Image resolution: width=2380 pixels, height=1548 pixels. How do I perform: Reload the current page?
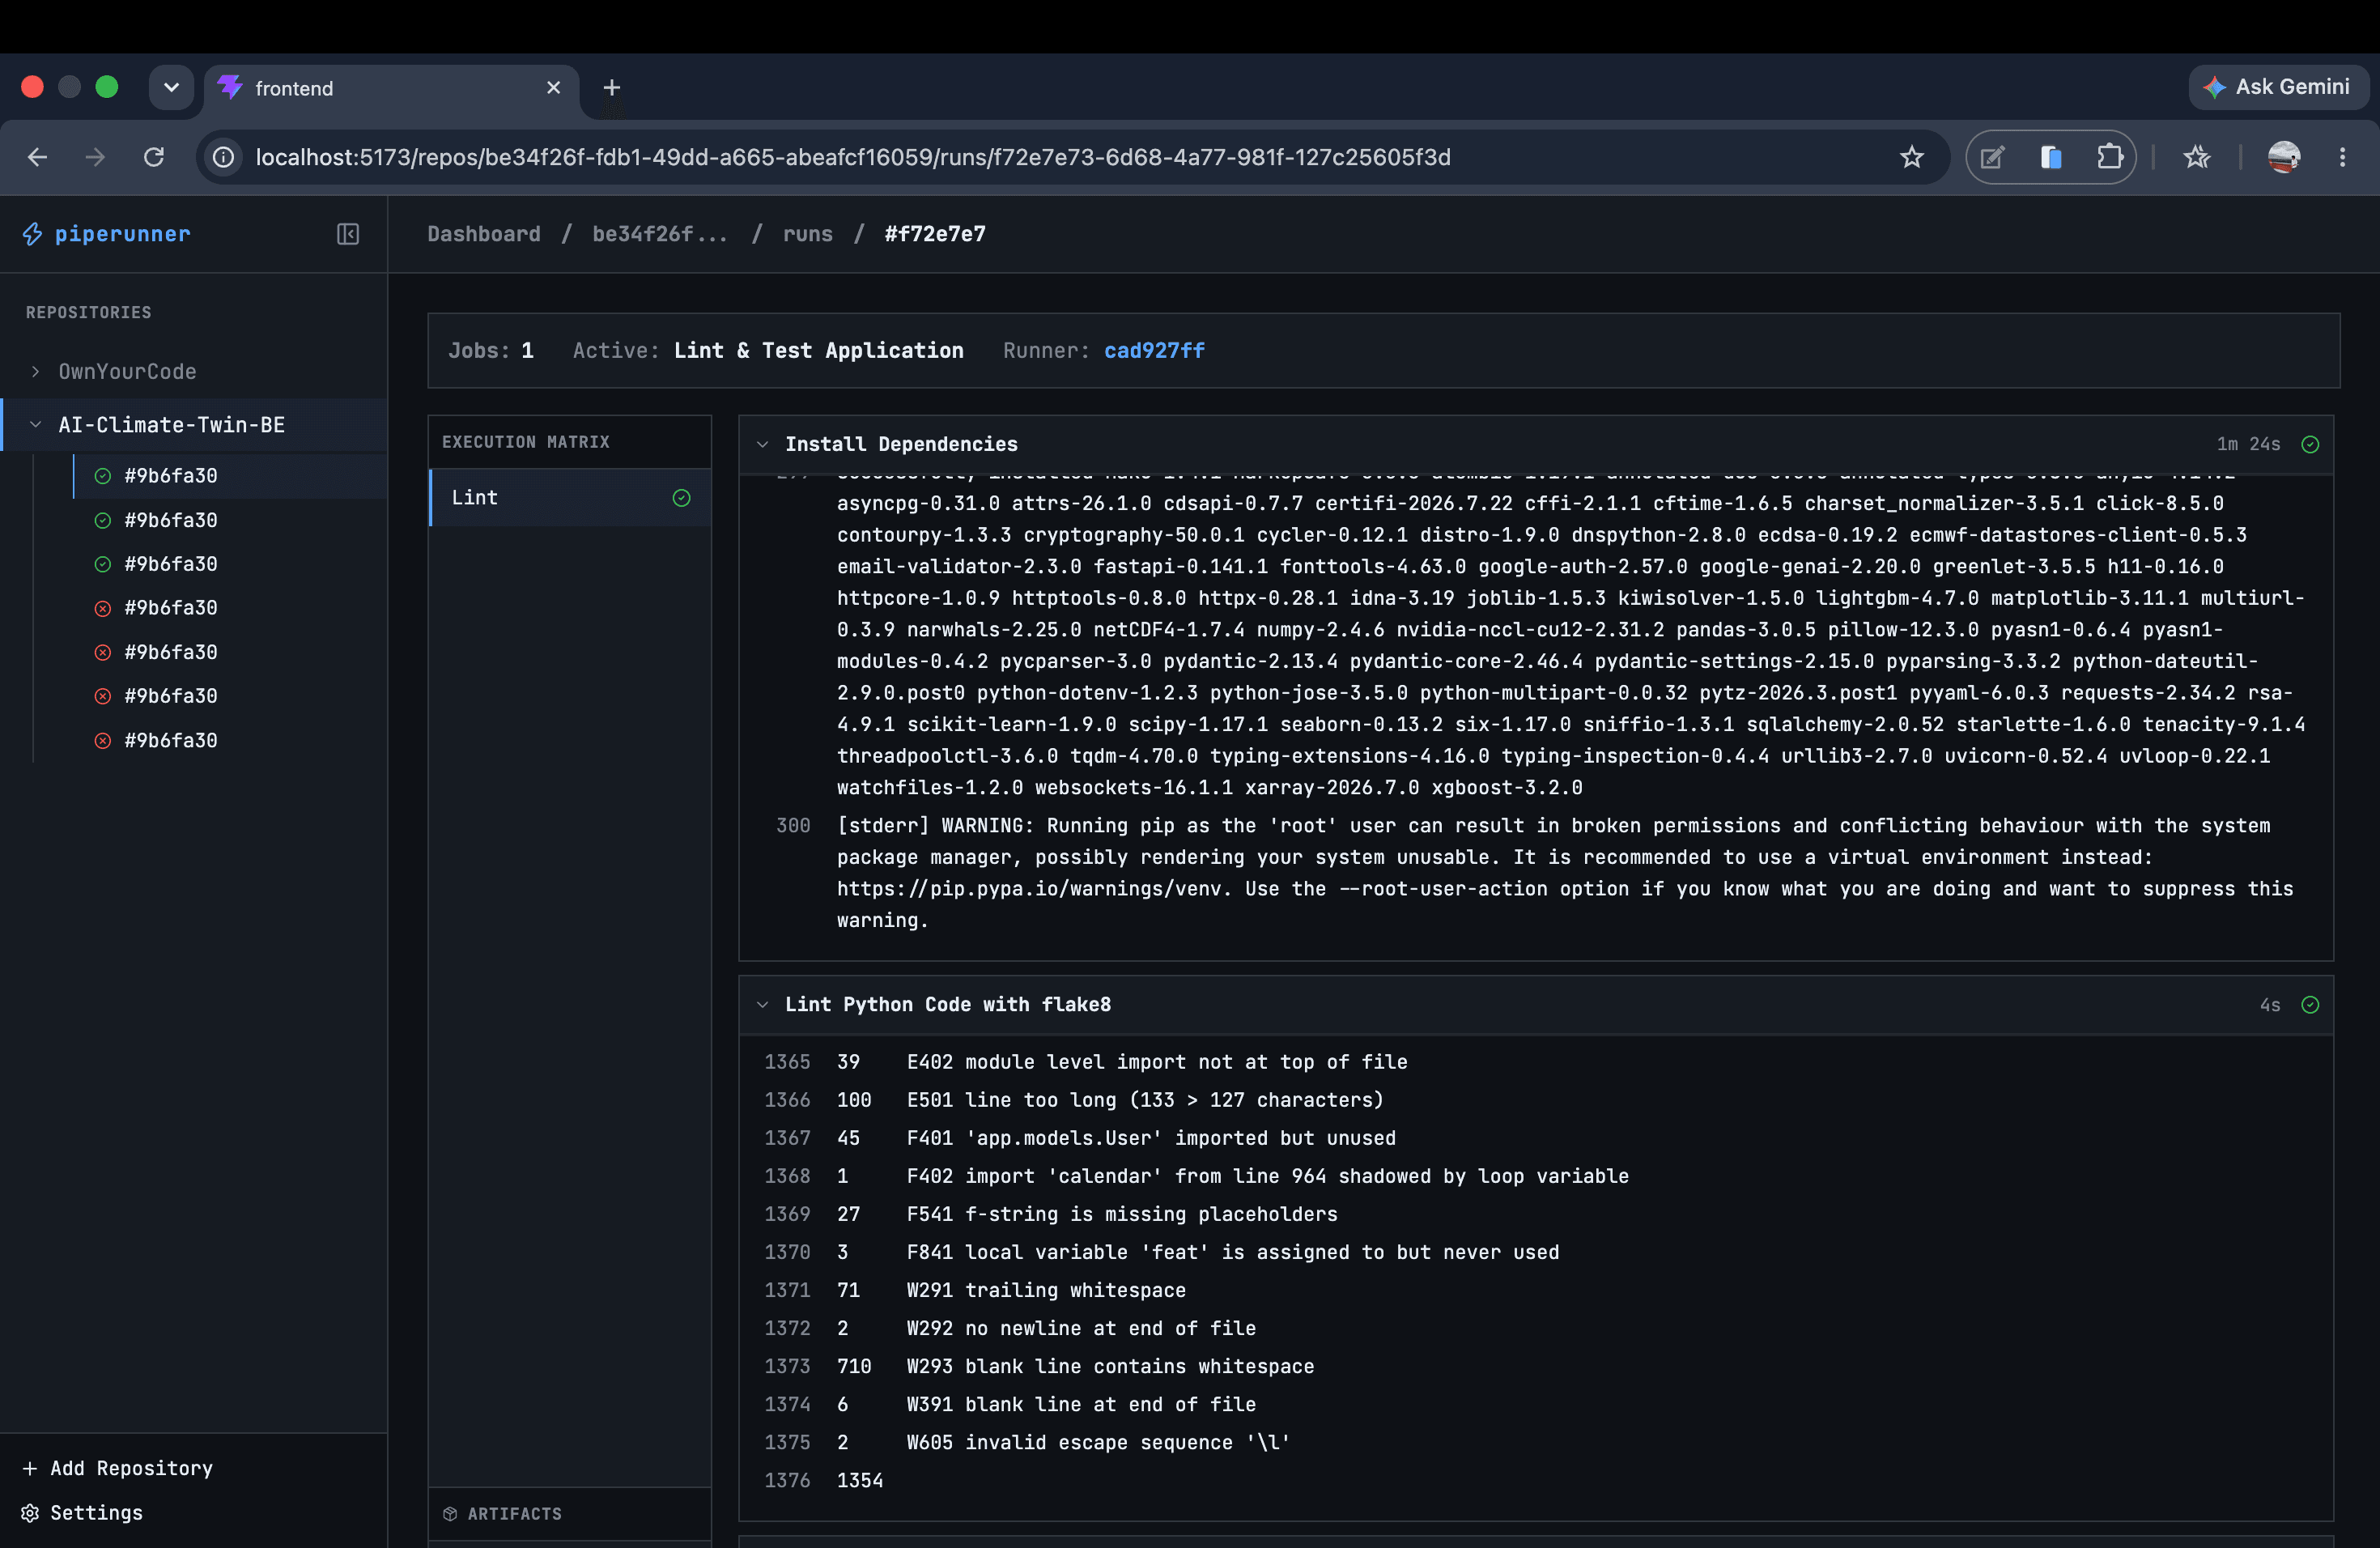tap(153, 157)
